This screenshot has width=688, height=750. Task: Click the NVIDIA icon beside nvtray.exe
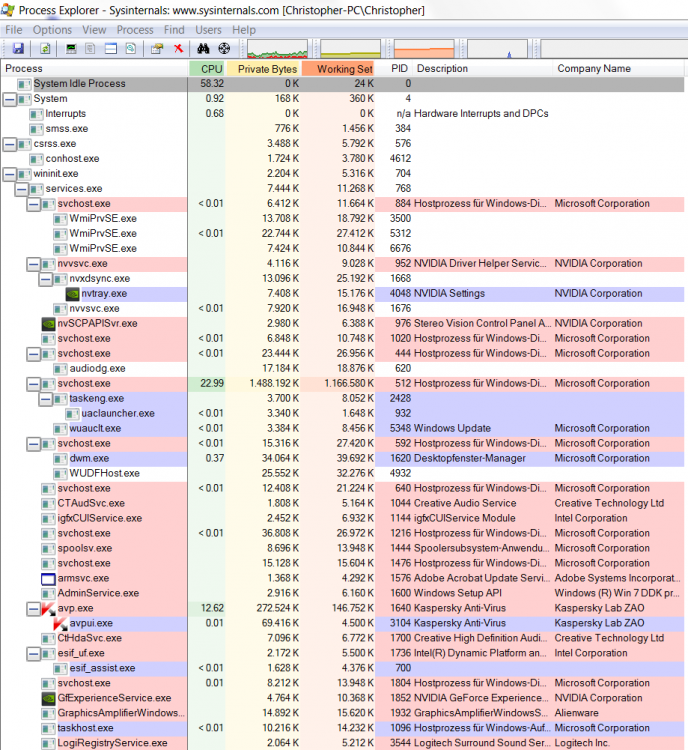point(72,294)
